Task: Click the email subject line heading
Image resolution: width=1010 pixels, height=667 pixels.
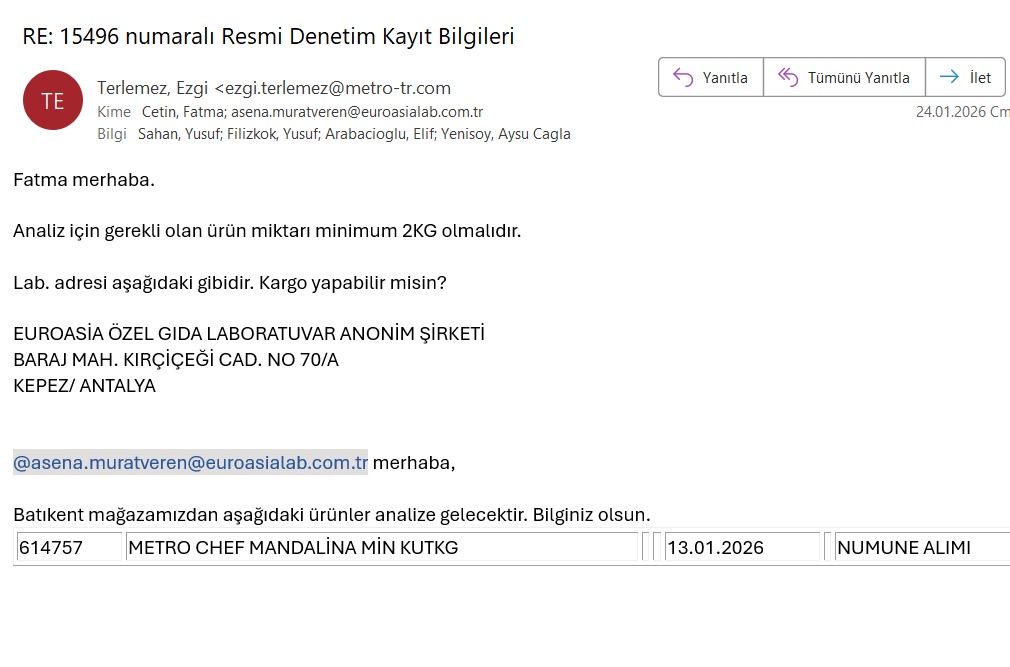Action: pos(268,37)
